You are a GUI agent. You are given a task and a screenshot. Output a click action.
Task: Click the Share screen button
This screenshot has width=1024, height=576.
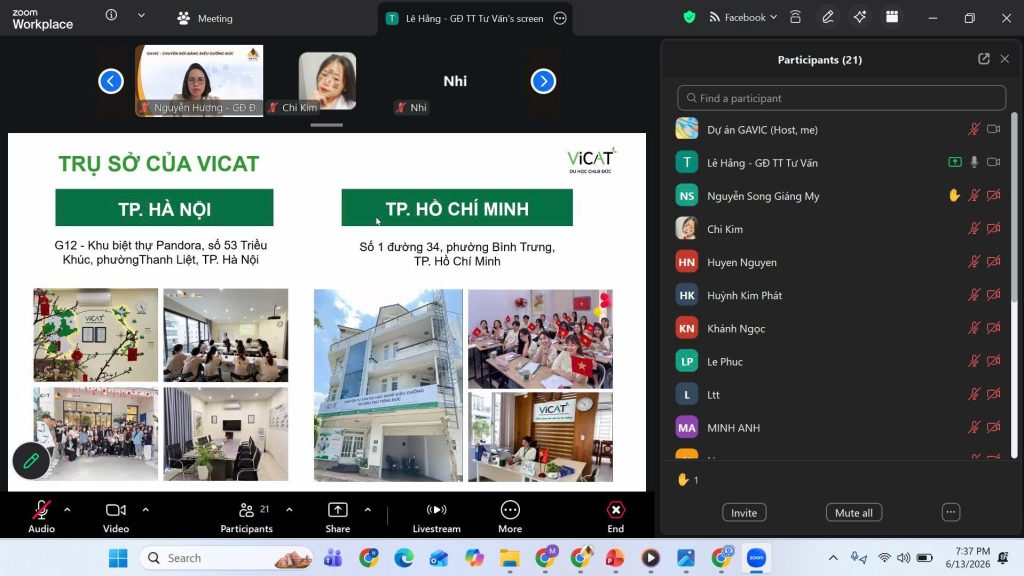(x=338, y=517)
